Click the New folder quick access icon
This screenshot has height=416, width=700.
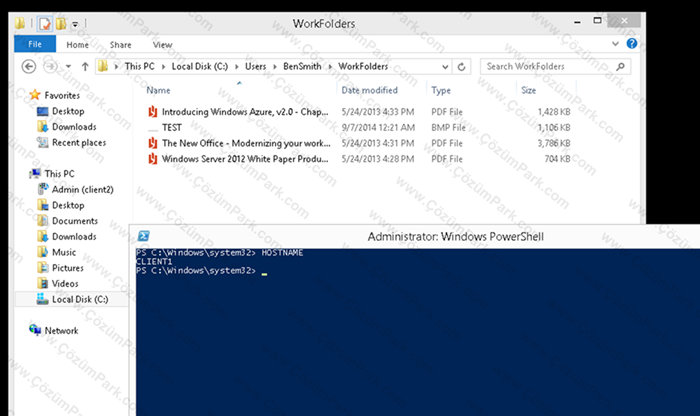click(61, 23)
